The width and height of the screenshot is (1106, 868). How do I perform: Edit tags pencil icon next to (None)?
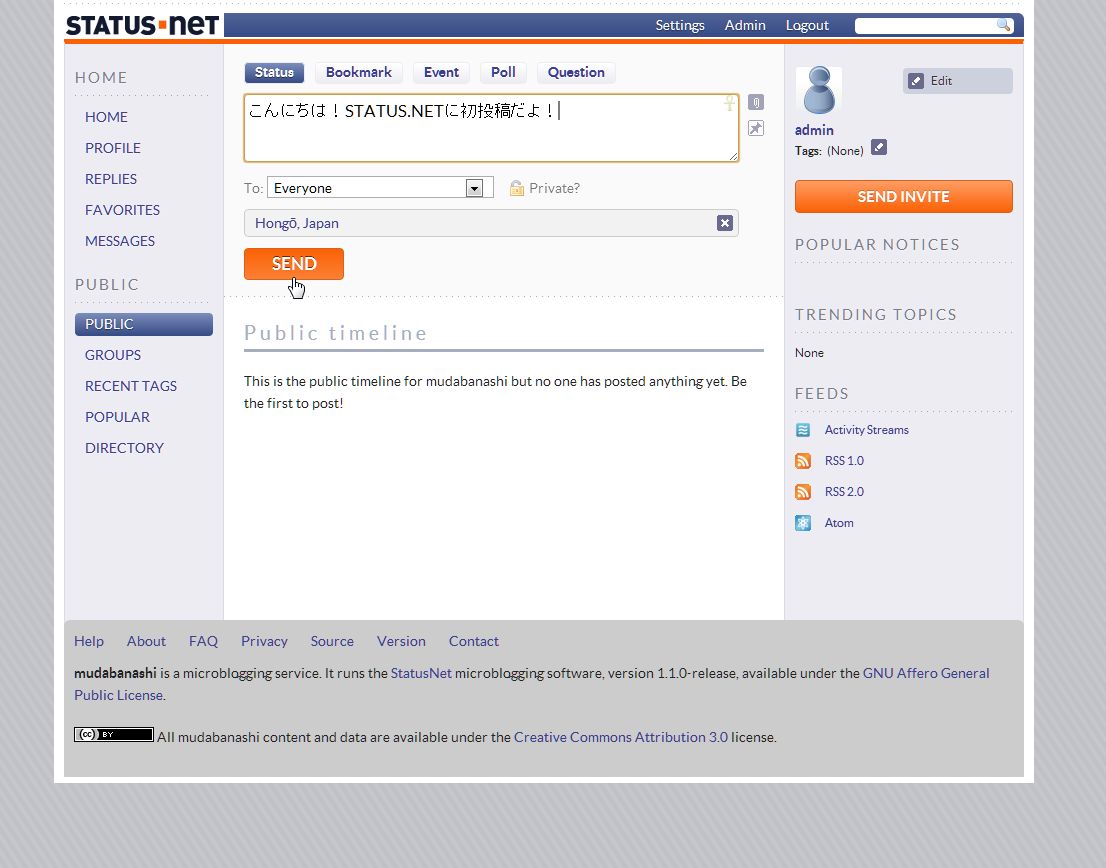(879, 147)
